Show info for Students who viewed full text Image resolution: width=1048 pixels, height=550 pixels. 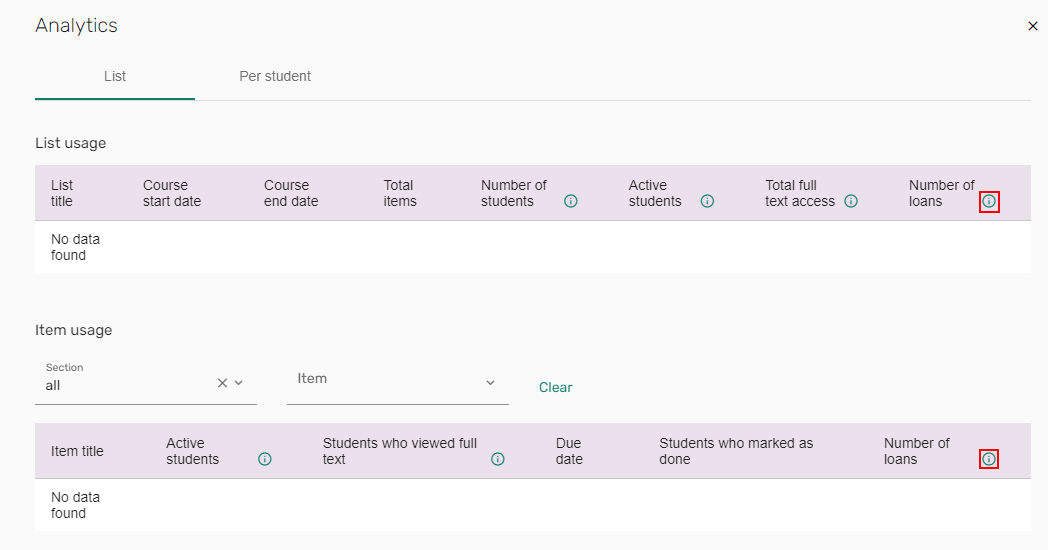tap(498, 459)
